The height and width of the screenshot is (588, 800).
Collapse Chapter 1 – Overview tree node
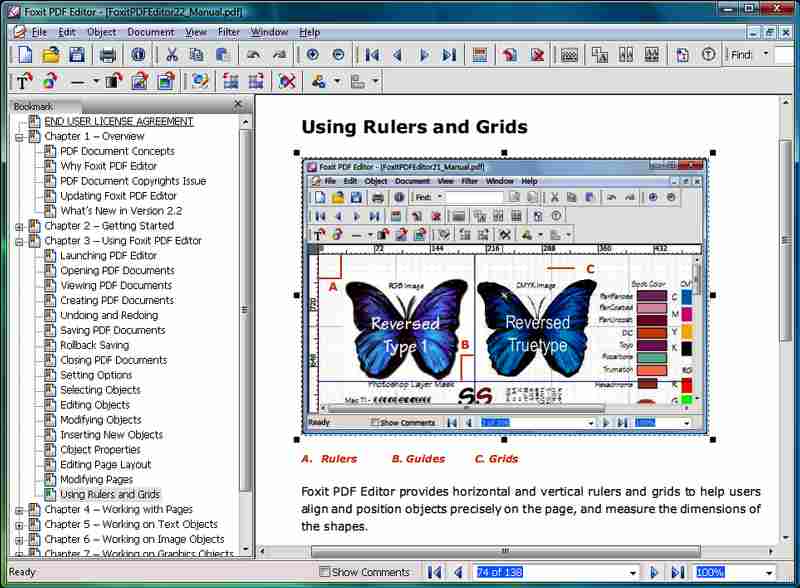click(19, 137)
